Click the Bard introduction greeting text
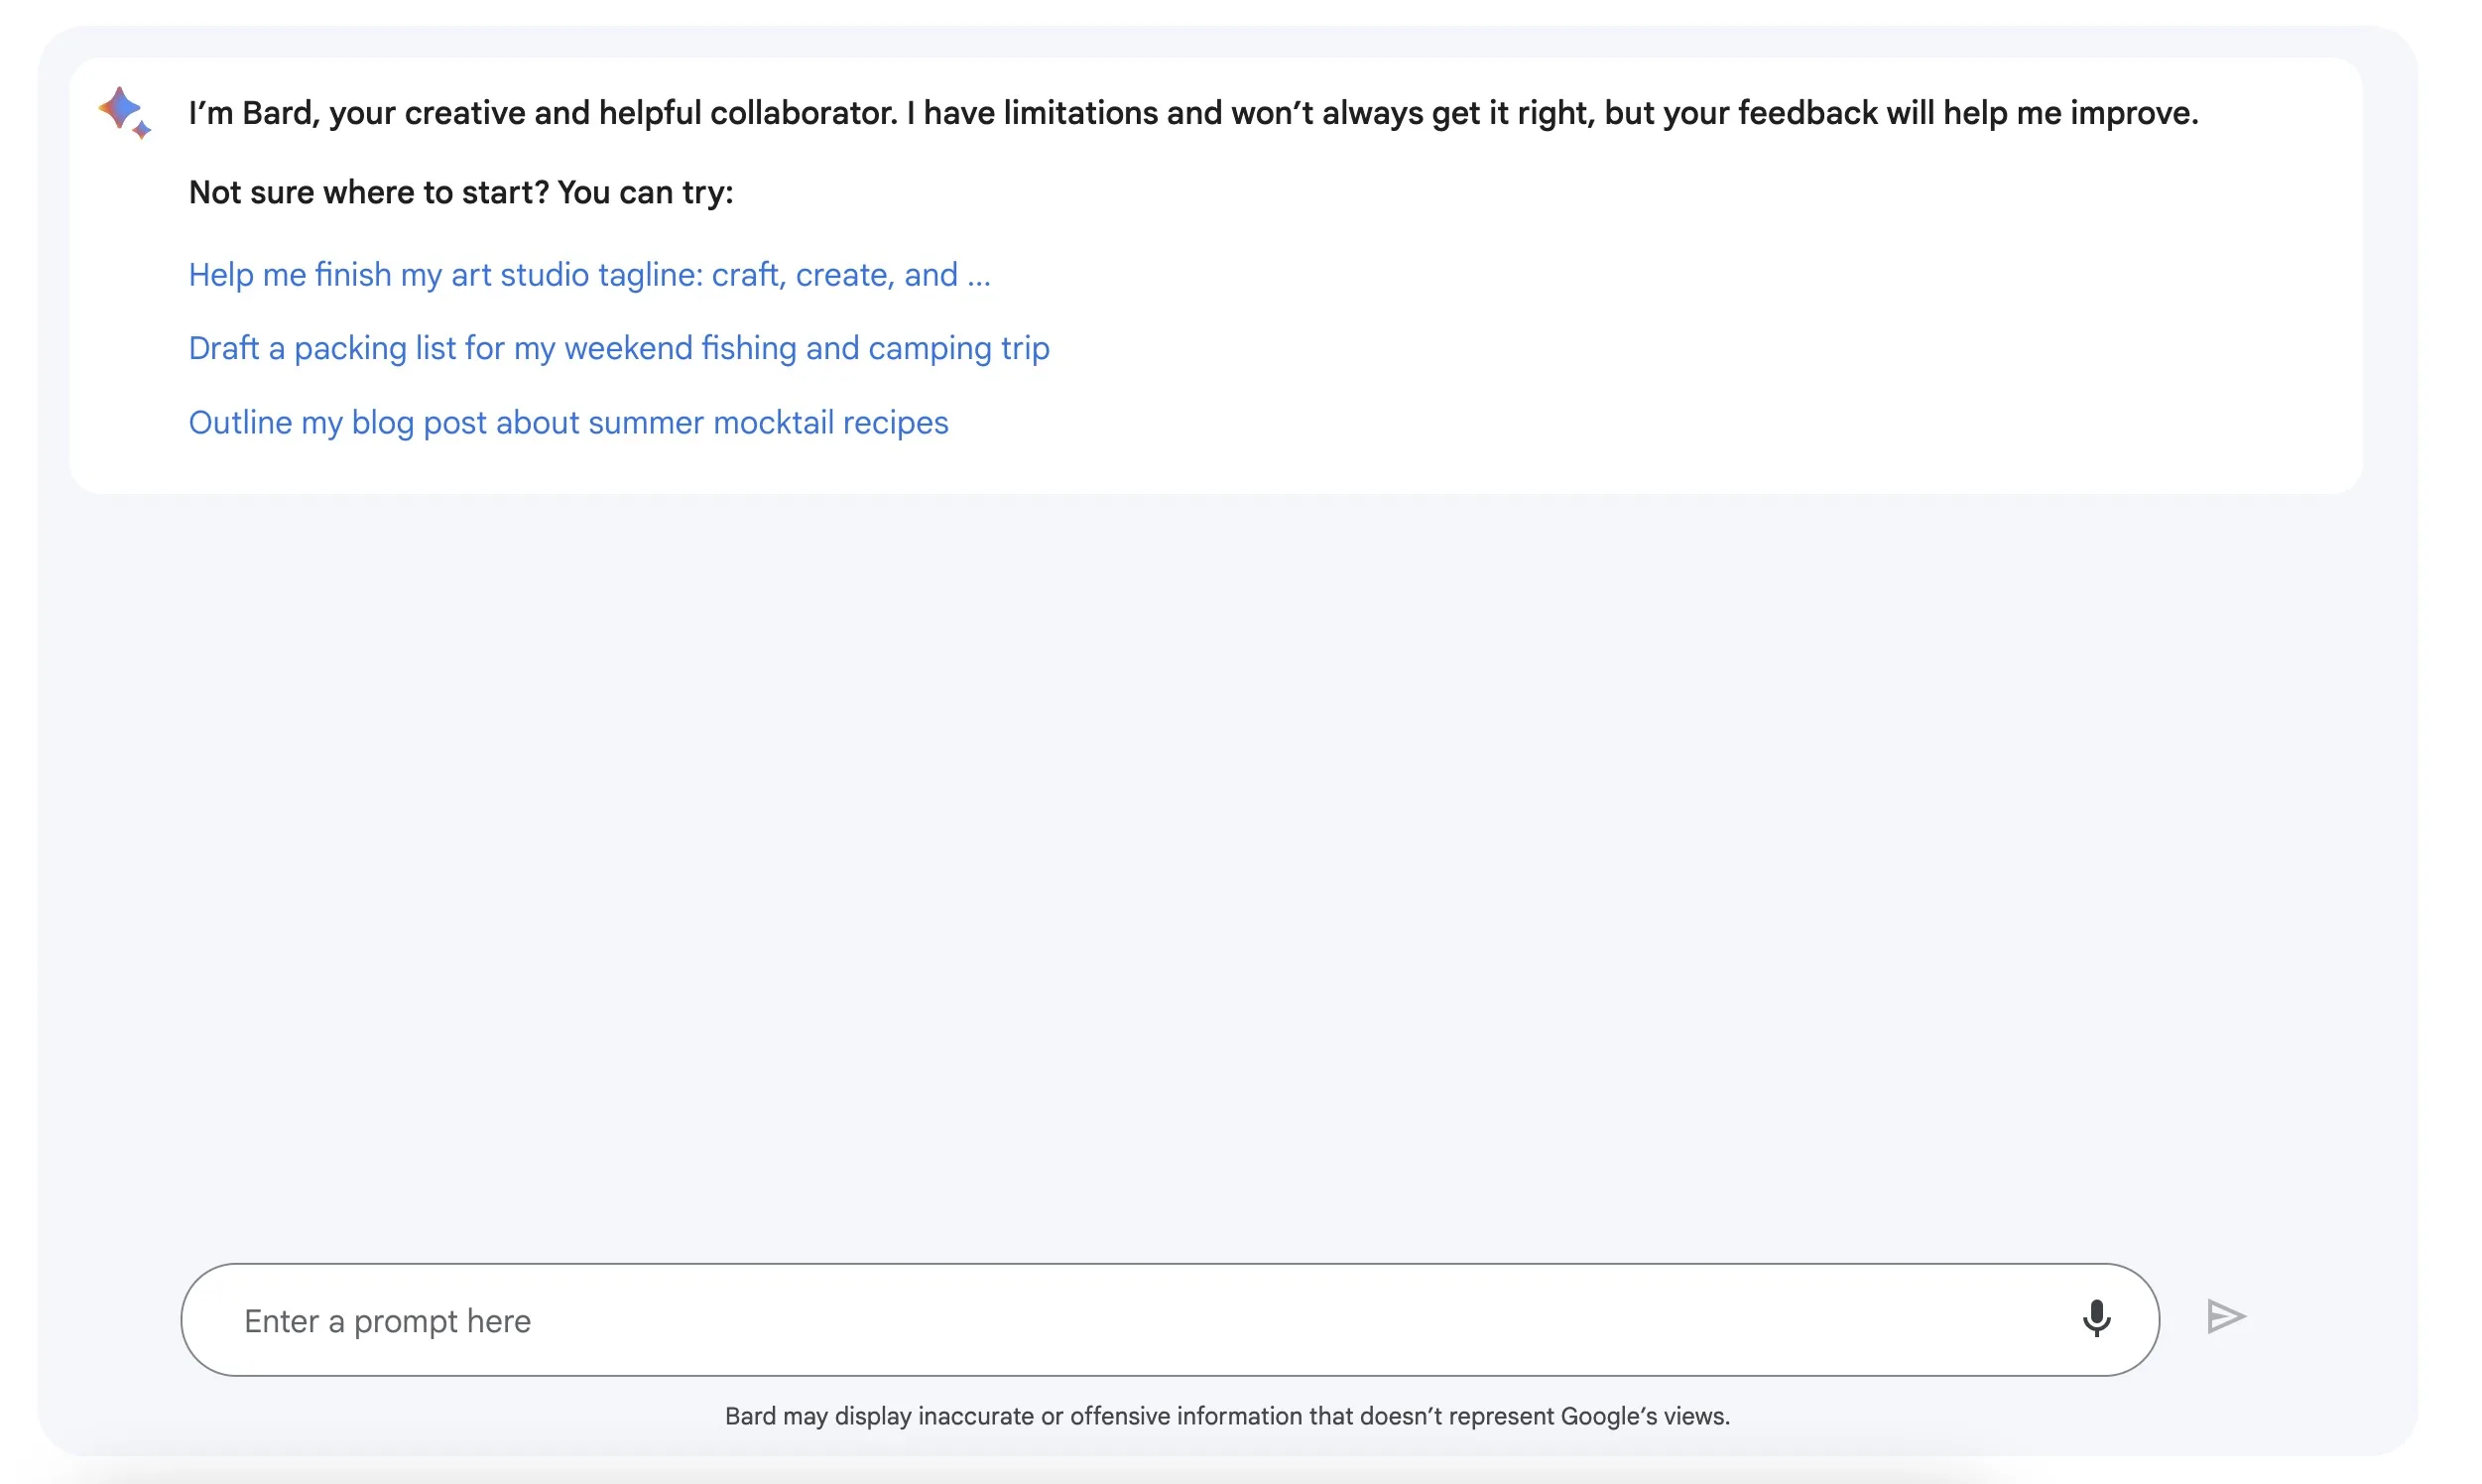 pyautogui.click(x=1192, y=113)
